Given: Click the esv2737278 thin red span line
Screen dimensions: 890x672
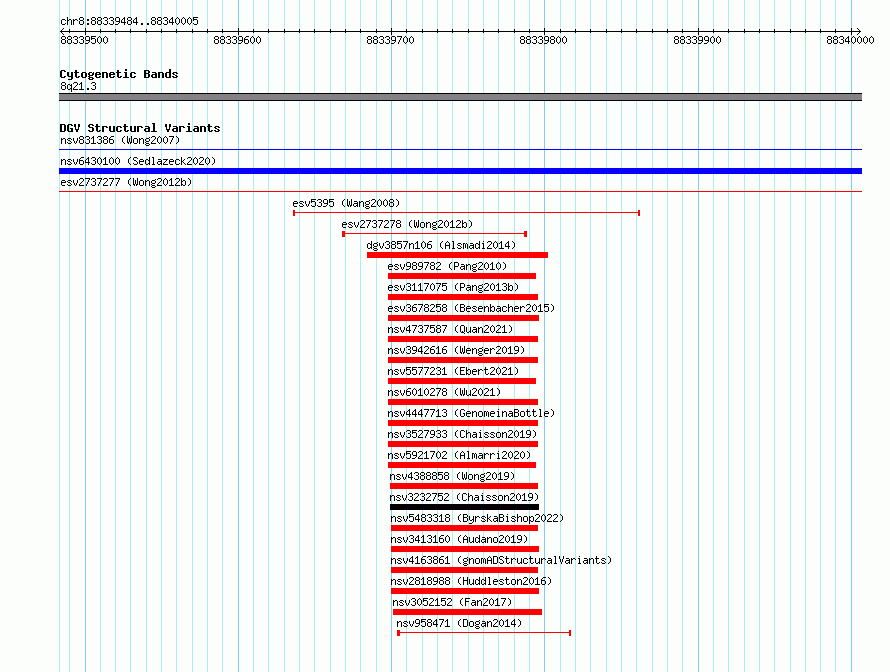Looking at the screenshot, I should point(435,234).
